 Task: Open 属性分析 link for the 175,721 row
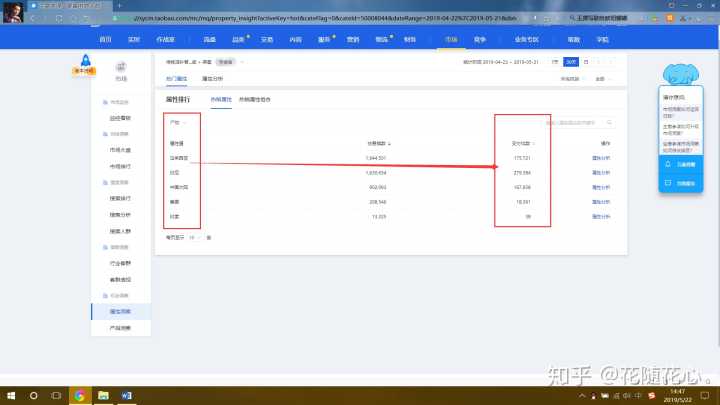tap(601, 158)
